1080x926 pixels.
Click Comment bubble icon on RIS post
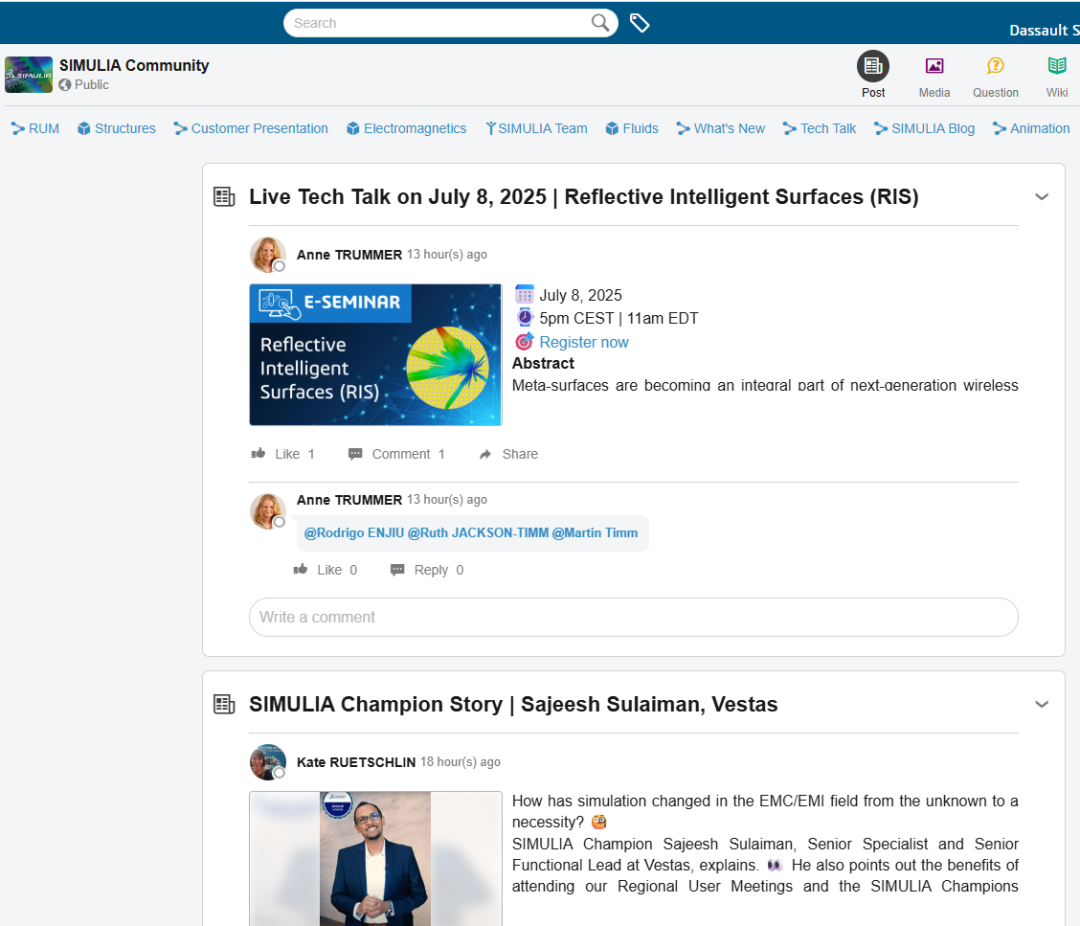click(x=355, y=454)
